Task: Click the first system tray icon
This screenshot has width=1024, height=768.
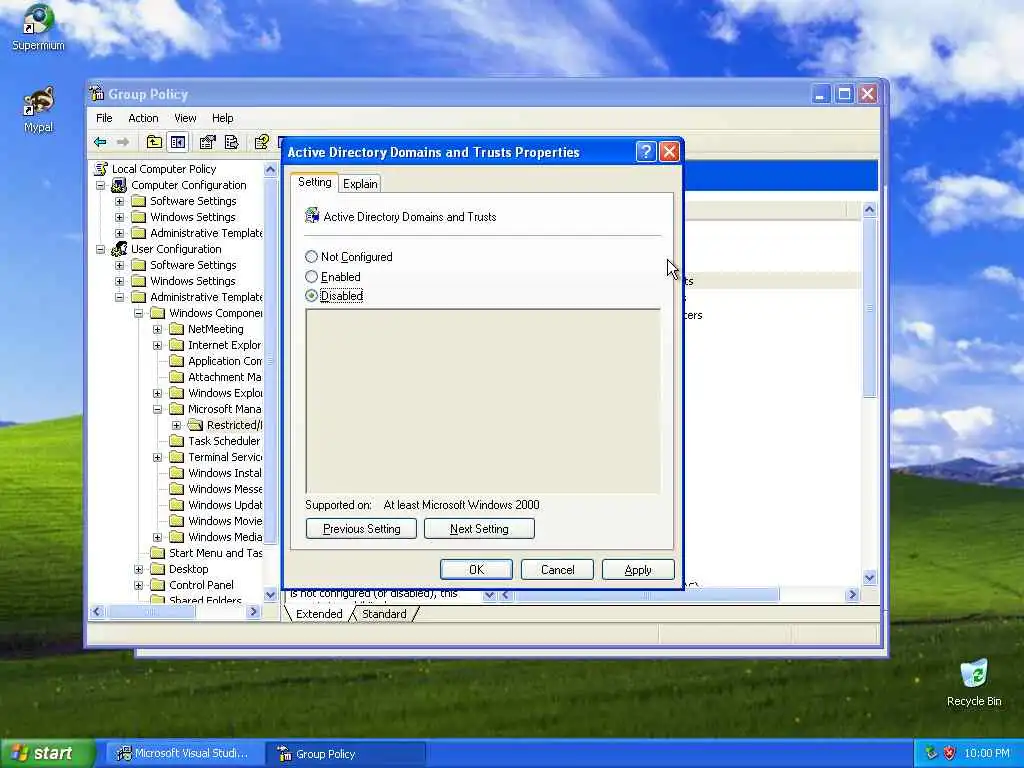Action: click(931, 753)
